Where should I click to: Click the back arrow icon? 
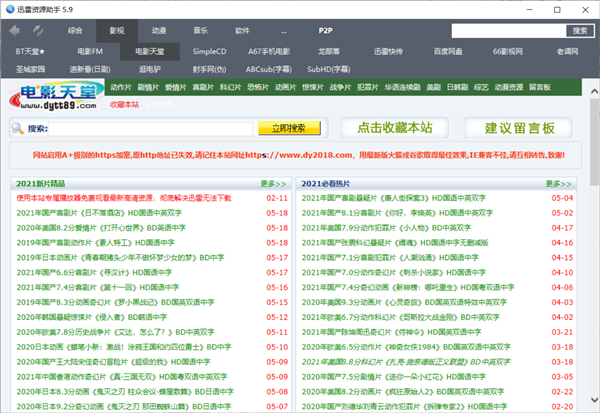(x=15, y=31)
